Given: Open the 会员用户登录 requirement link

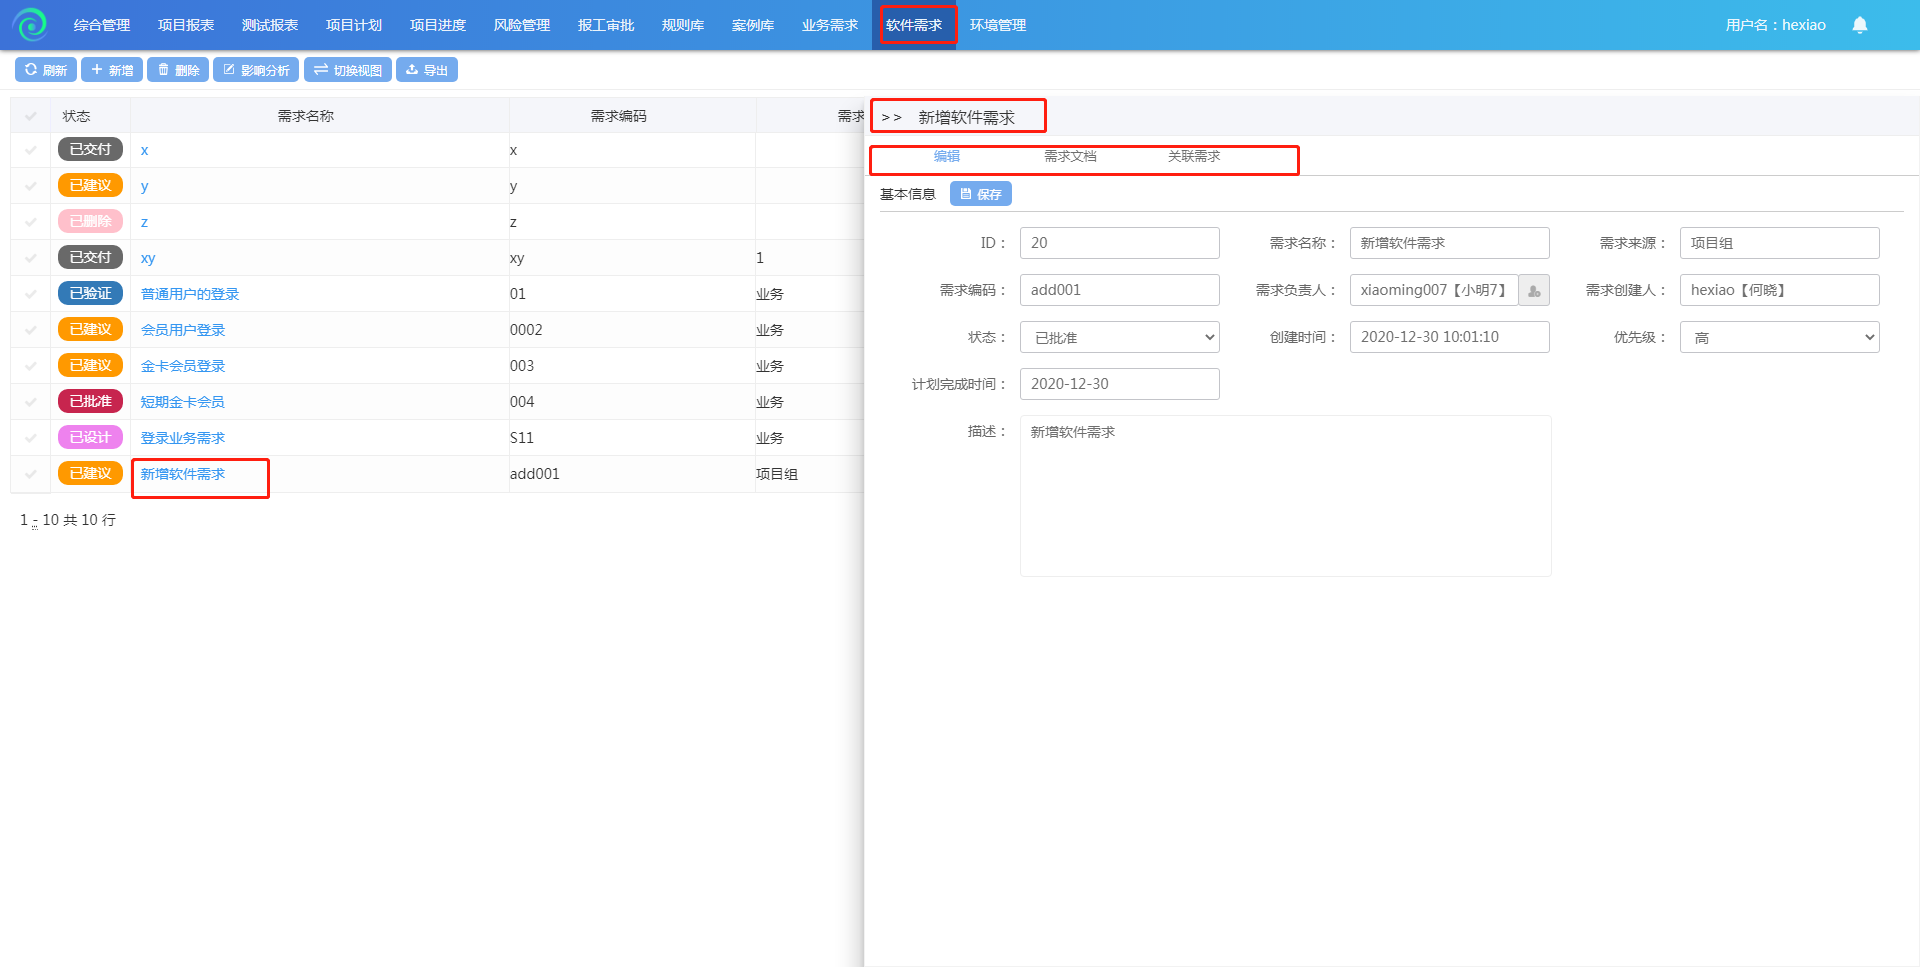Looking at the screenshot, I should coord(183,330).
